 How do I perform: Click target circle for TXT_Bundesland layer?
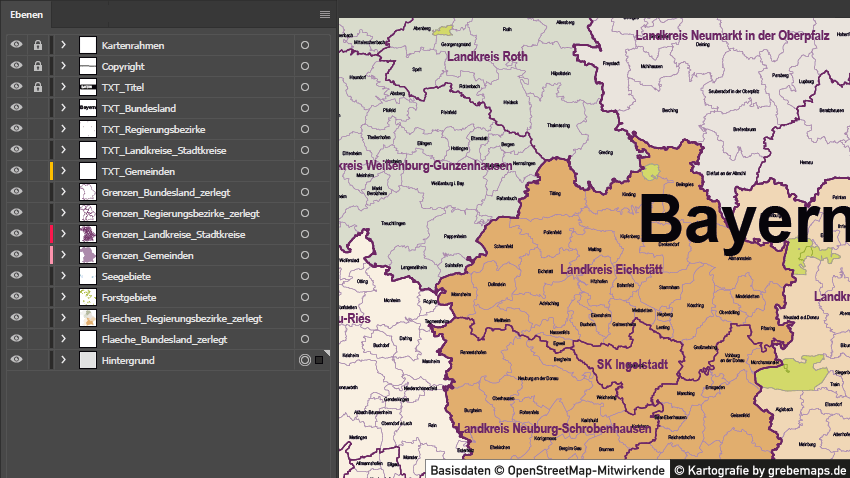304,109
